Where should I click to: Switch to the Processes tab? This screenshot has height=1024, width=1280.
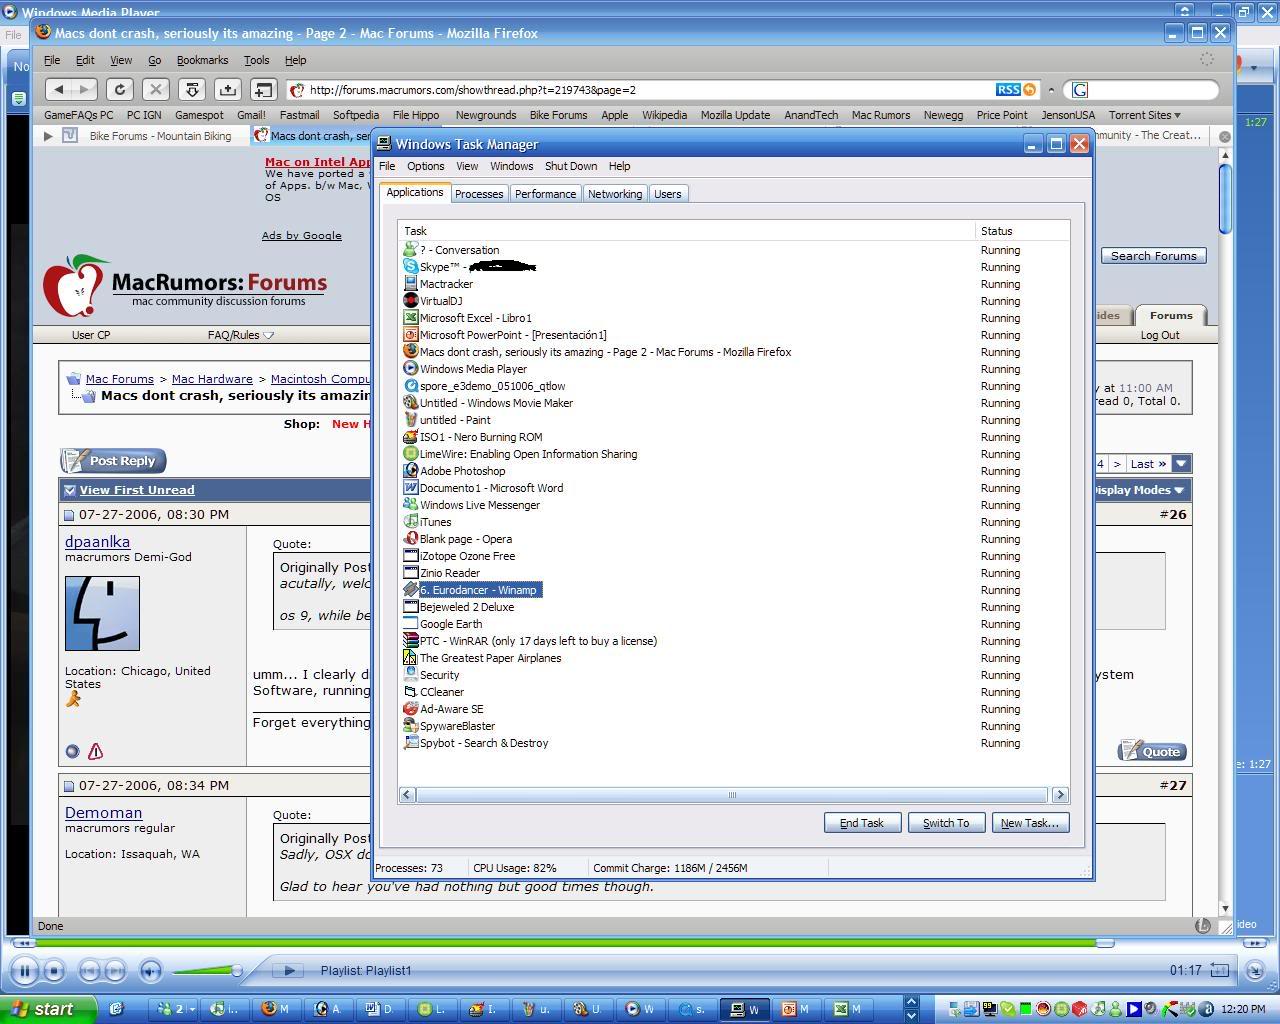(479, 194)
